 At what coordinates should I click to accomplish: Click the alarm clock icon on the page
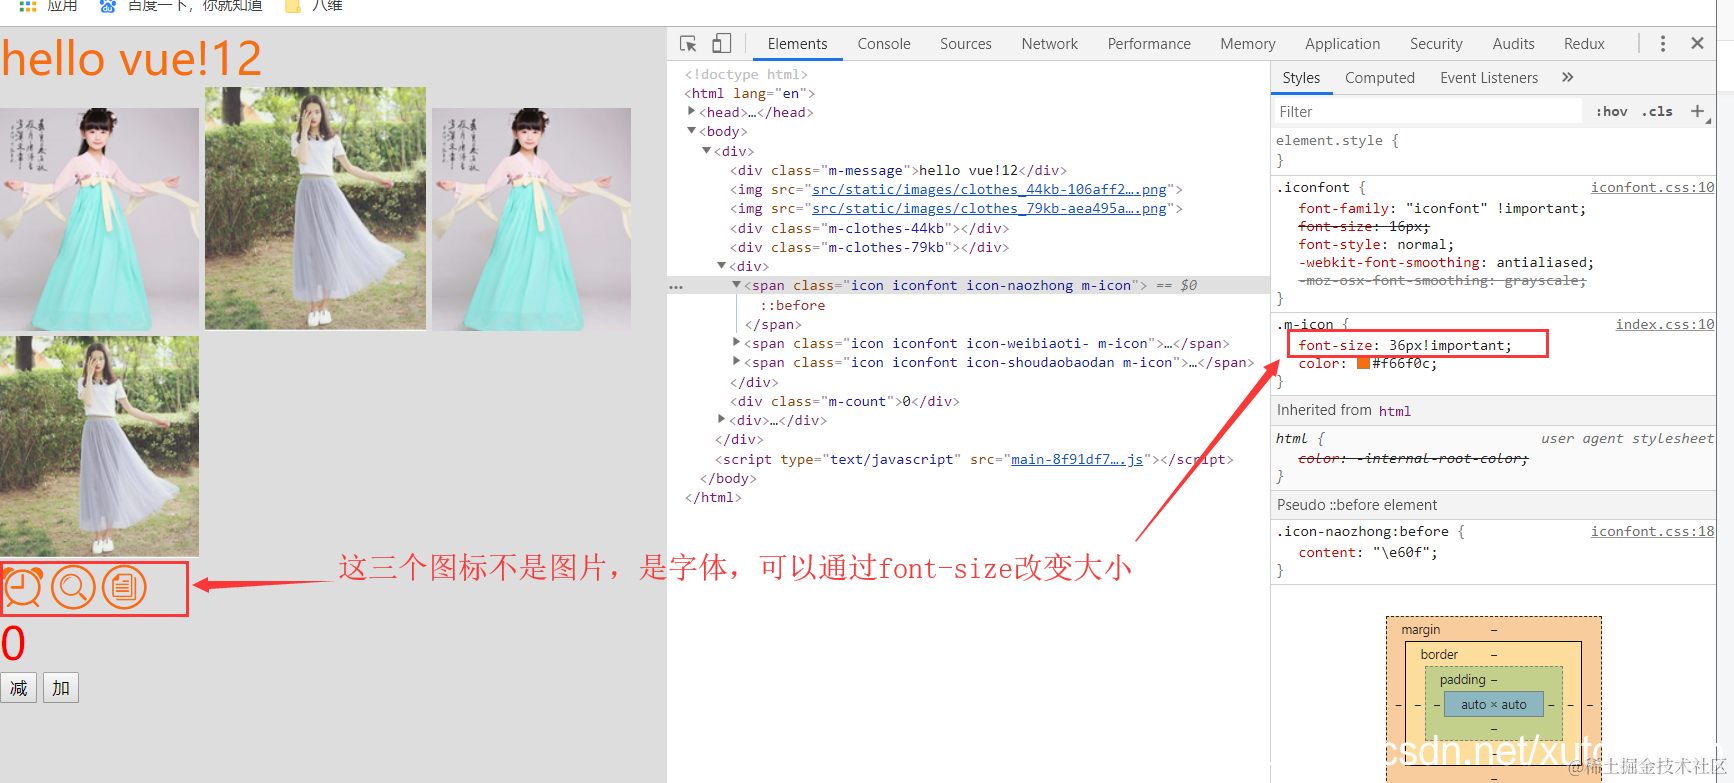[x=22, y=587]
